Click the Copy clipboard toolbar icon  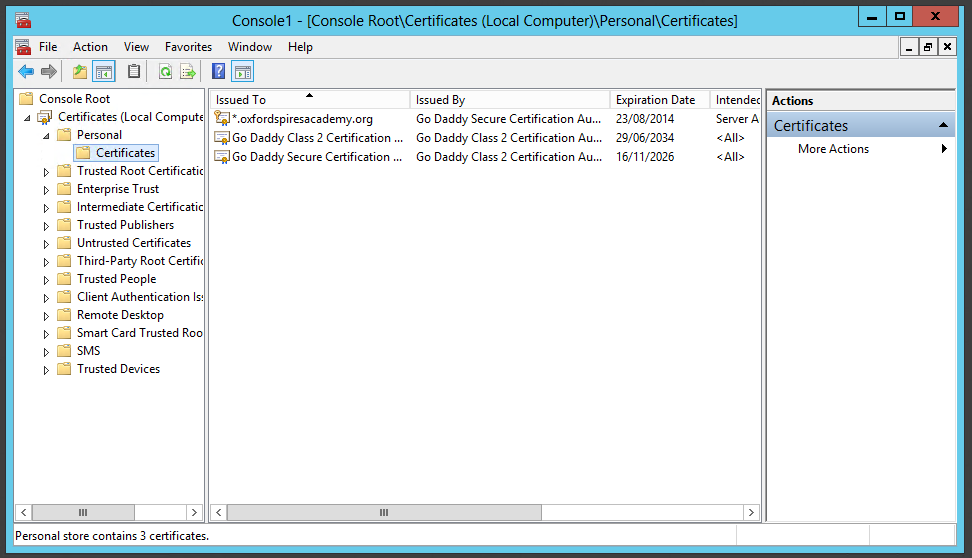pos(134,72)
